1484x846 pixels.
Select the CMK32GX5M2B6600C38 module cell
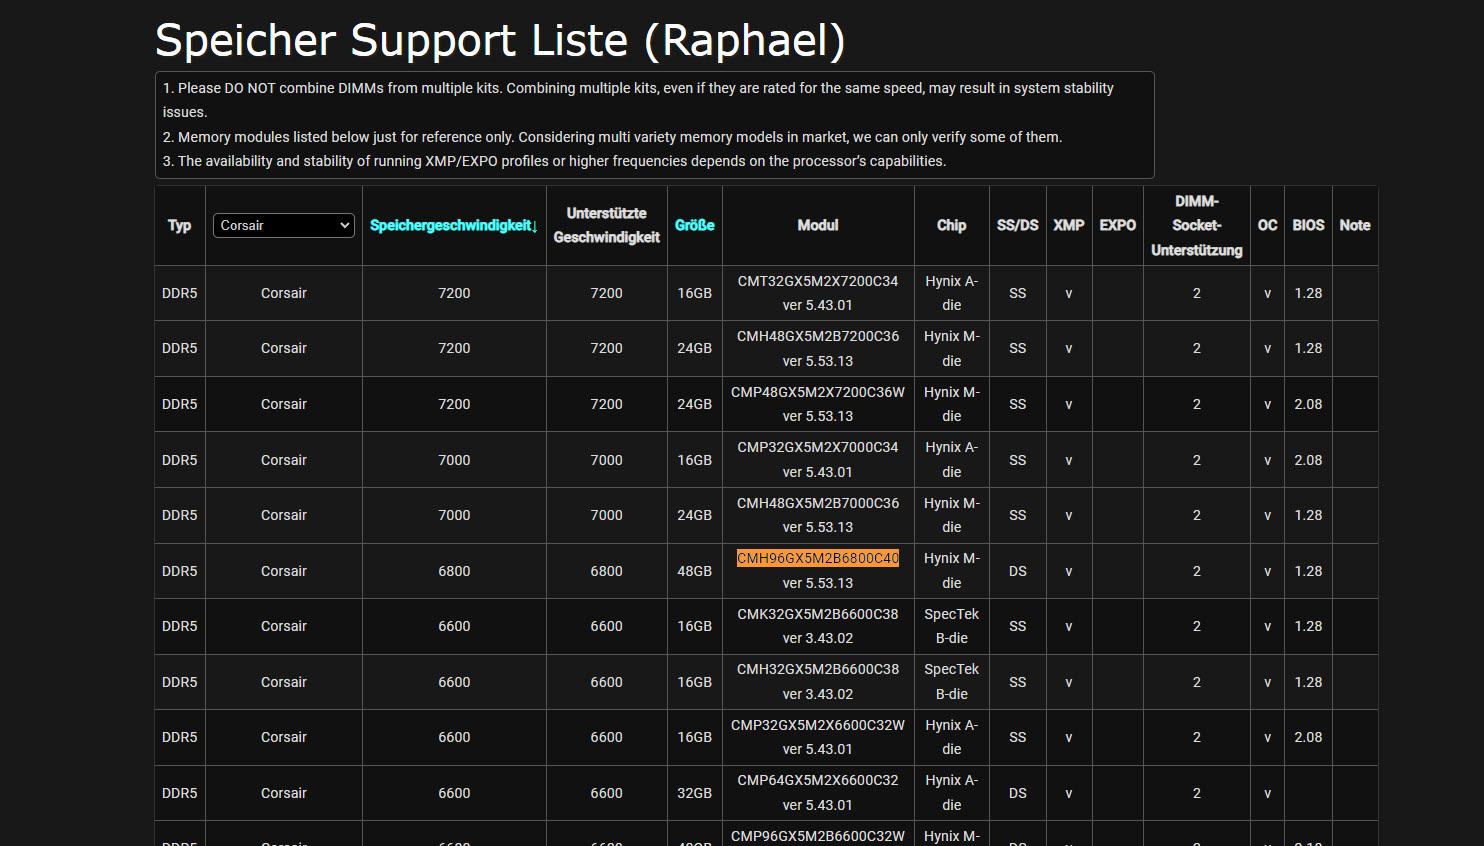click(x=818, y=626)
